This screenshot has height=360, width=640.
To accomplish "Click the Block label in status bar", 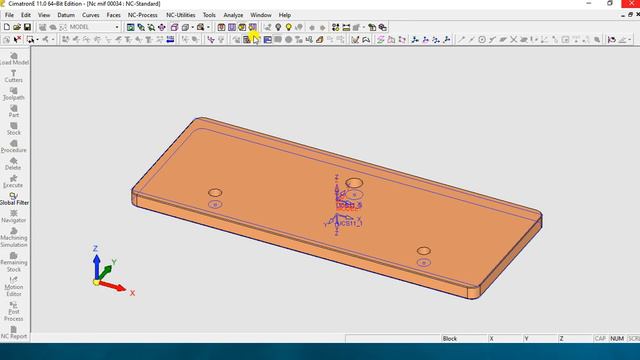I will (x=449, y=339).
